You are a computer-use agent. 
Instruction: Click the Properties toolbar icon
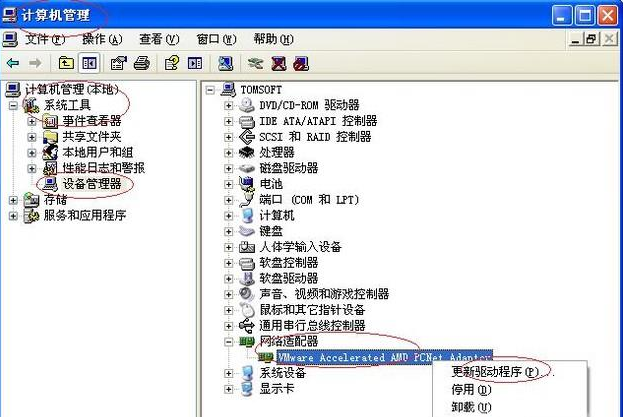coord(118,63)
